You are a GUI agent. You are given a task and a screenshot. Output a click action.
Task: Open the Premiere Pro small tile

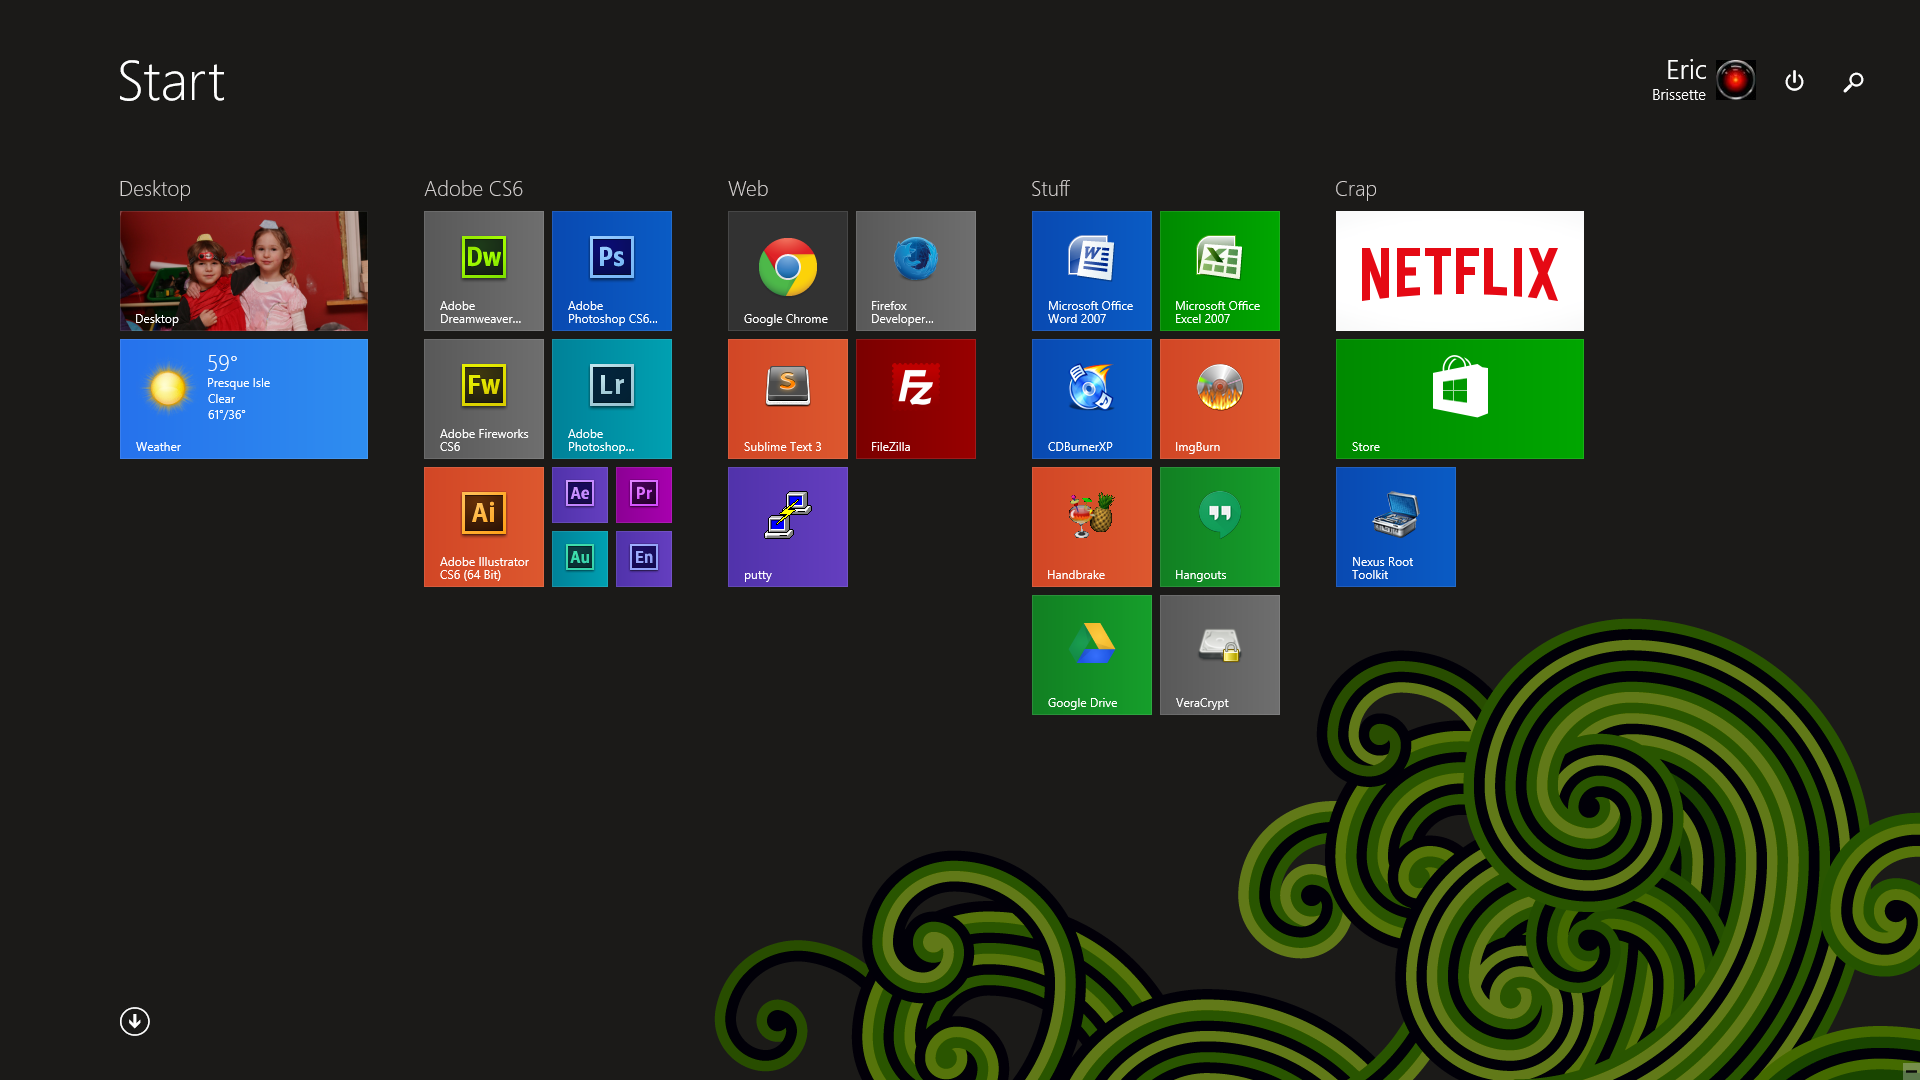coord(644,495)
